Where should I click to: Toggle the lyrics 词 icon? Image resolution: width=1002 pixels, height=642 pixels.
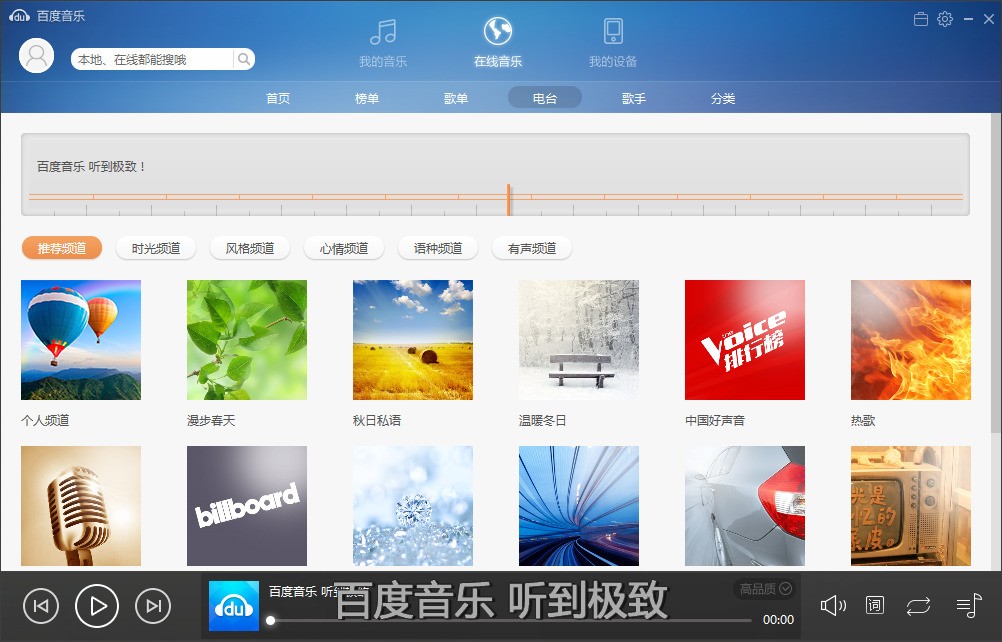[x=875, y=605]
